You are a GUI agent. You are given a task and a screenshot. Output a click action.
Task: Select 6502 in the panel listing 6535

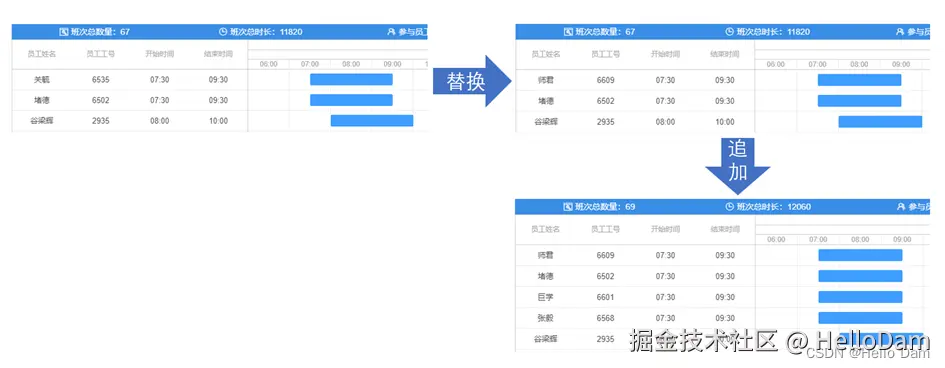coord(101,100)
